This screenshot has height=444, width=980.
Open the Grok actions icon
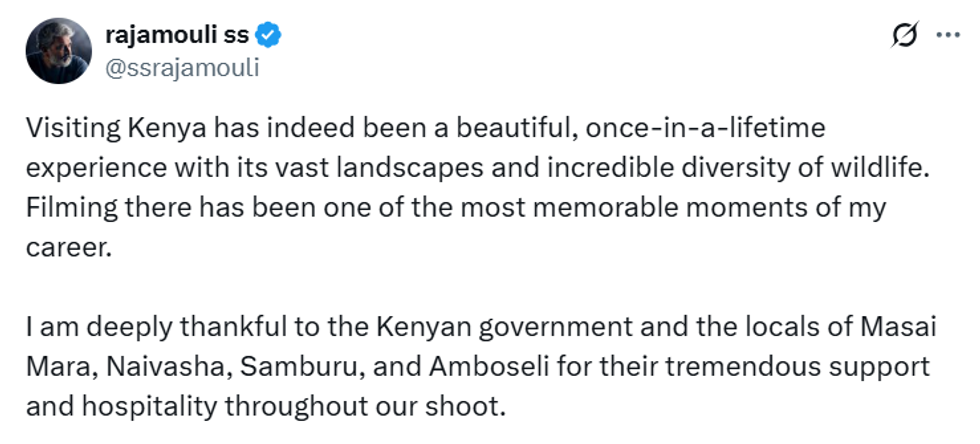point(904,36)
